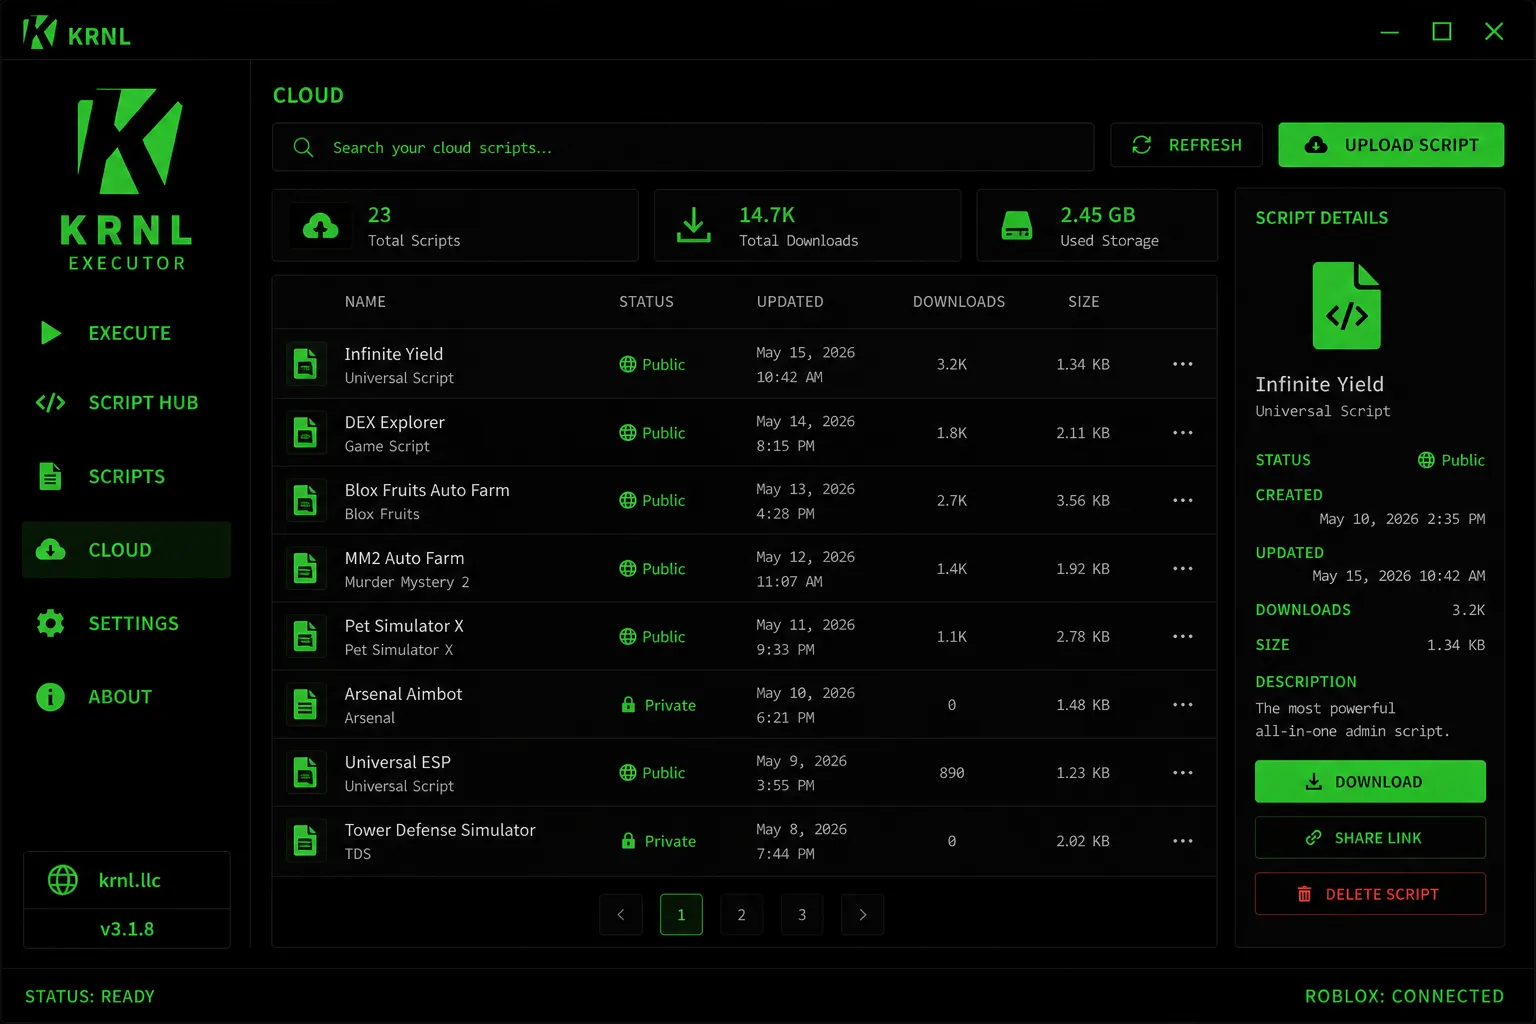
Task: Open options menu for MM2 Auto Farm
Action: tap(1183, 568)
